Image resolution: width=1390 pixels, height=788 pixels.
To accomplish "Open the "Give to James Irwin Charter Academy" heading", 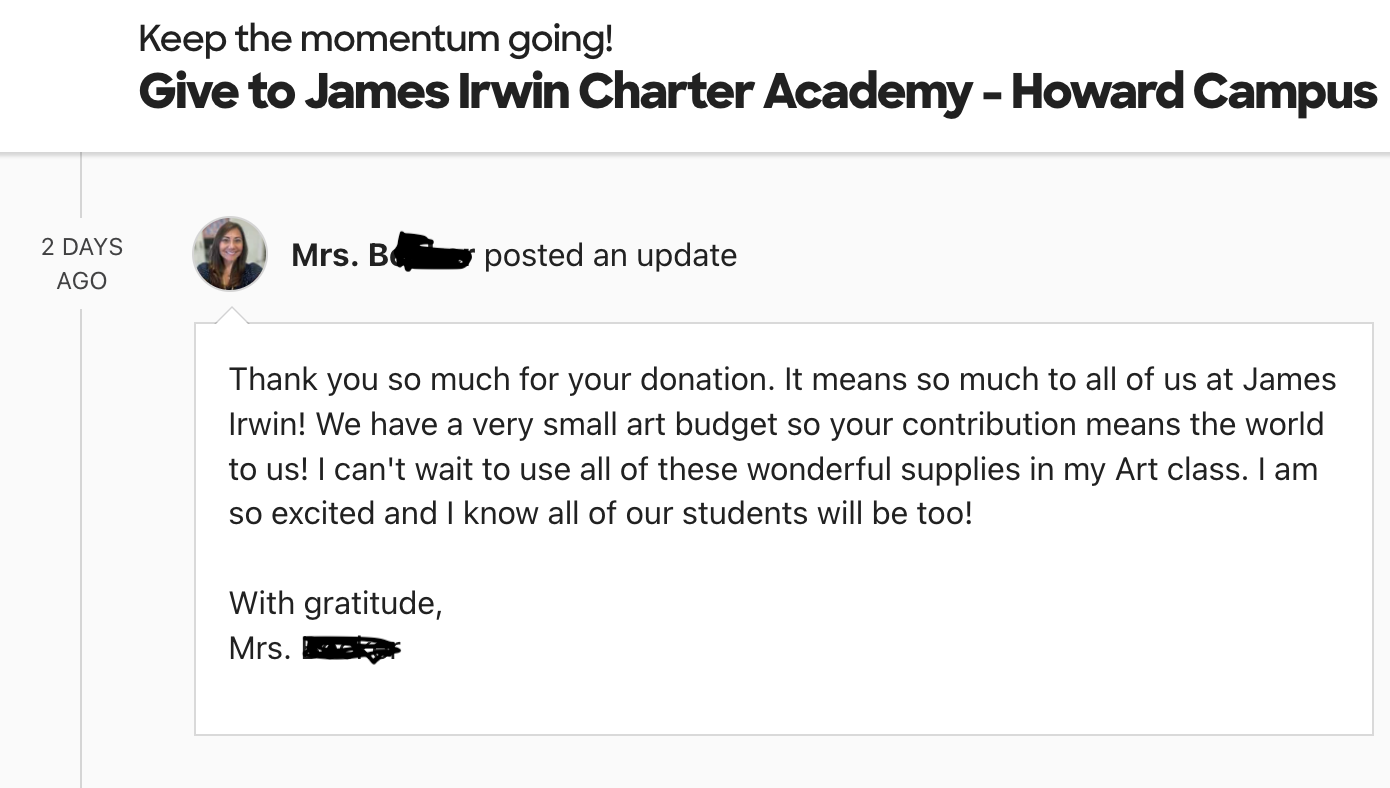I will click(555, 92).
